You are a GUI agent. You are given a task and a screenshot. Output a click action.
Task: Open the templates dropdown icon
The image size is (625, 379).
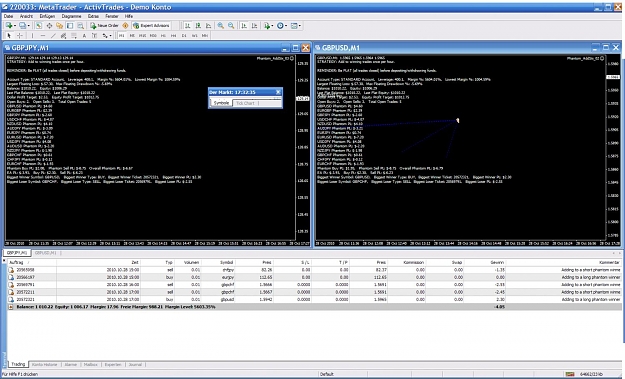(295, 26)
